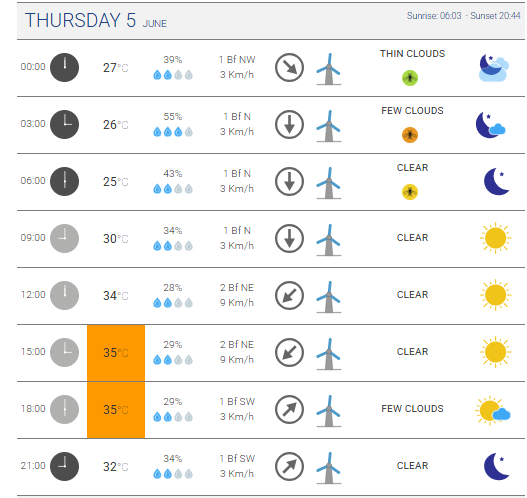
Task: Click the sun icon for 09:00
Action: click(495, 238)
